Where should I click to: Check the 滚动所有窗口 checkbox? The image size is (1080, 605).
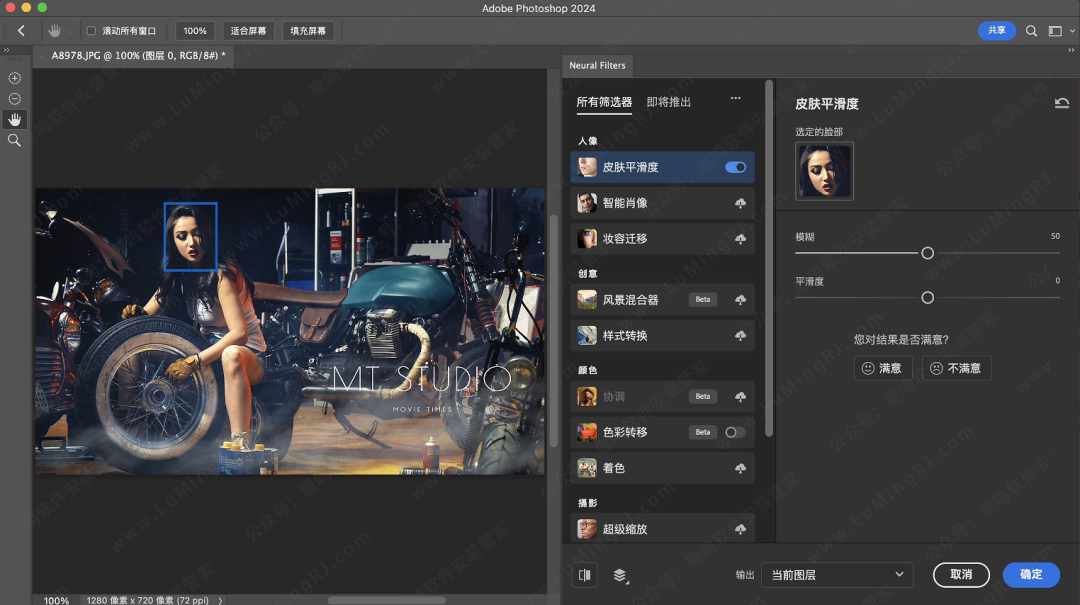click(91, 31)
